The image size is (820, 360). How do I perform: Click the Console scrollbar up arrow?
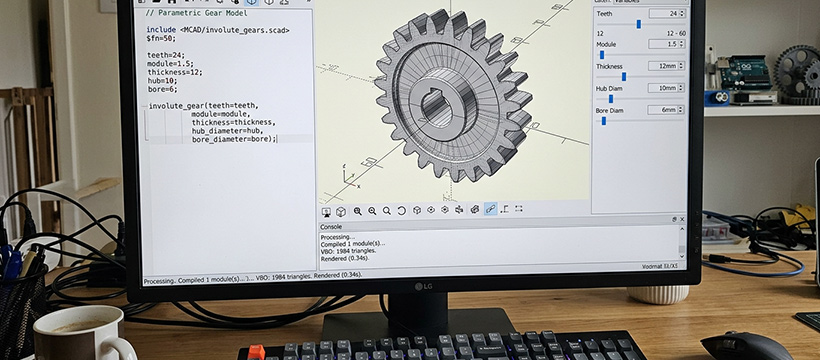click(681, 229)
